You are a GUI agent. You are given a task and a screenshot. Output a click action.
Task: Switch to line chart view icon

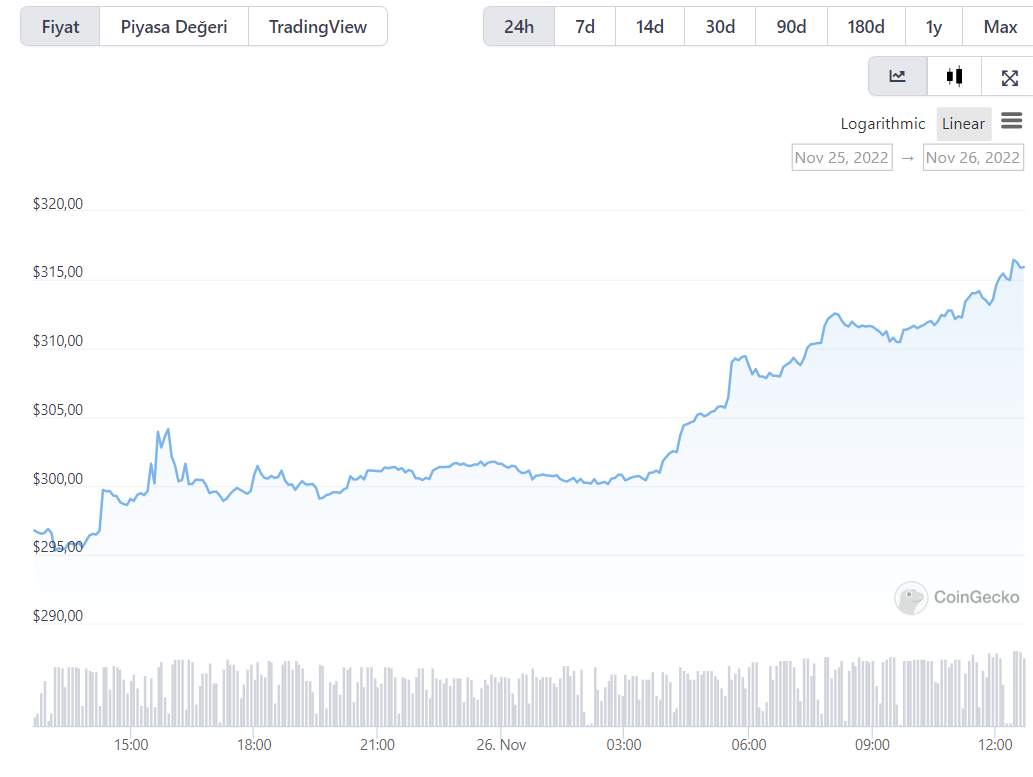tap(897, 76)
